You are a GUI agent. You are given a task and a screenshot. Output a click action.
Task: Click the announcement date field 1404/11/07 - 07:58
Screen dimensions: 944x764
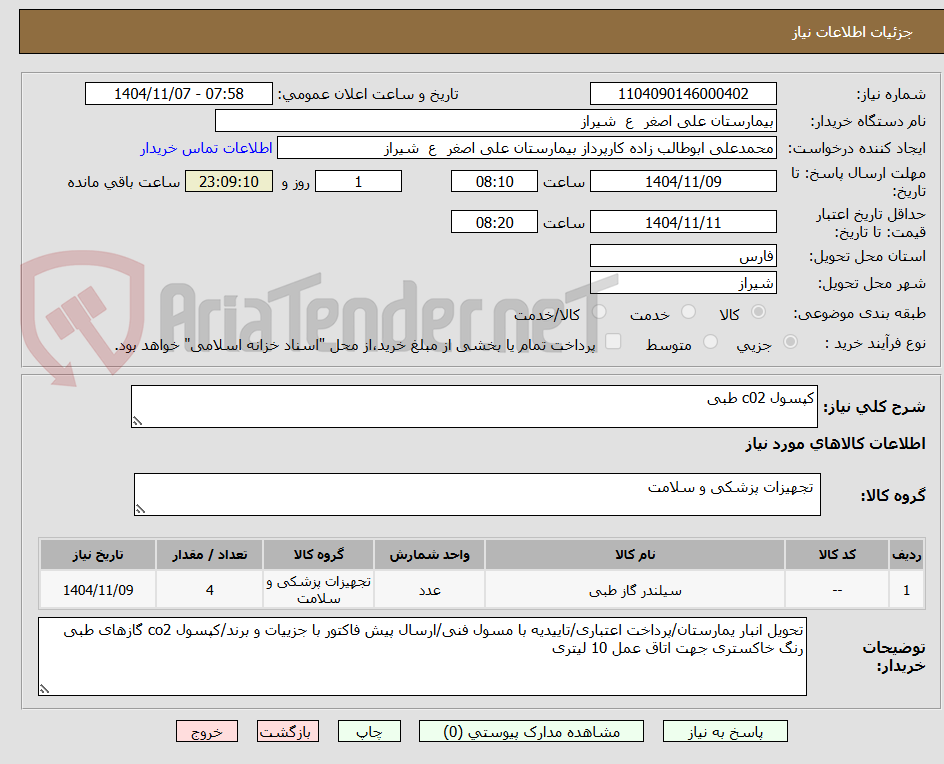click(179, 94)
